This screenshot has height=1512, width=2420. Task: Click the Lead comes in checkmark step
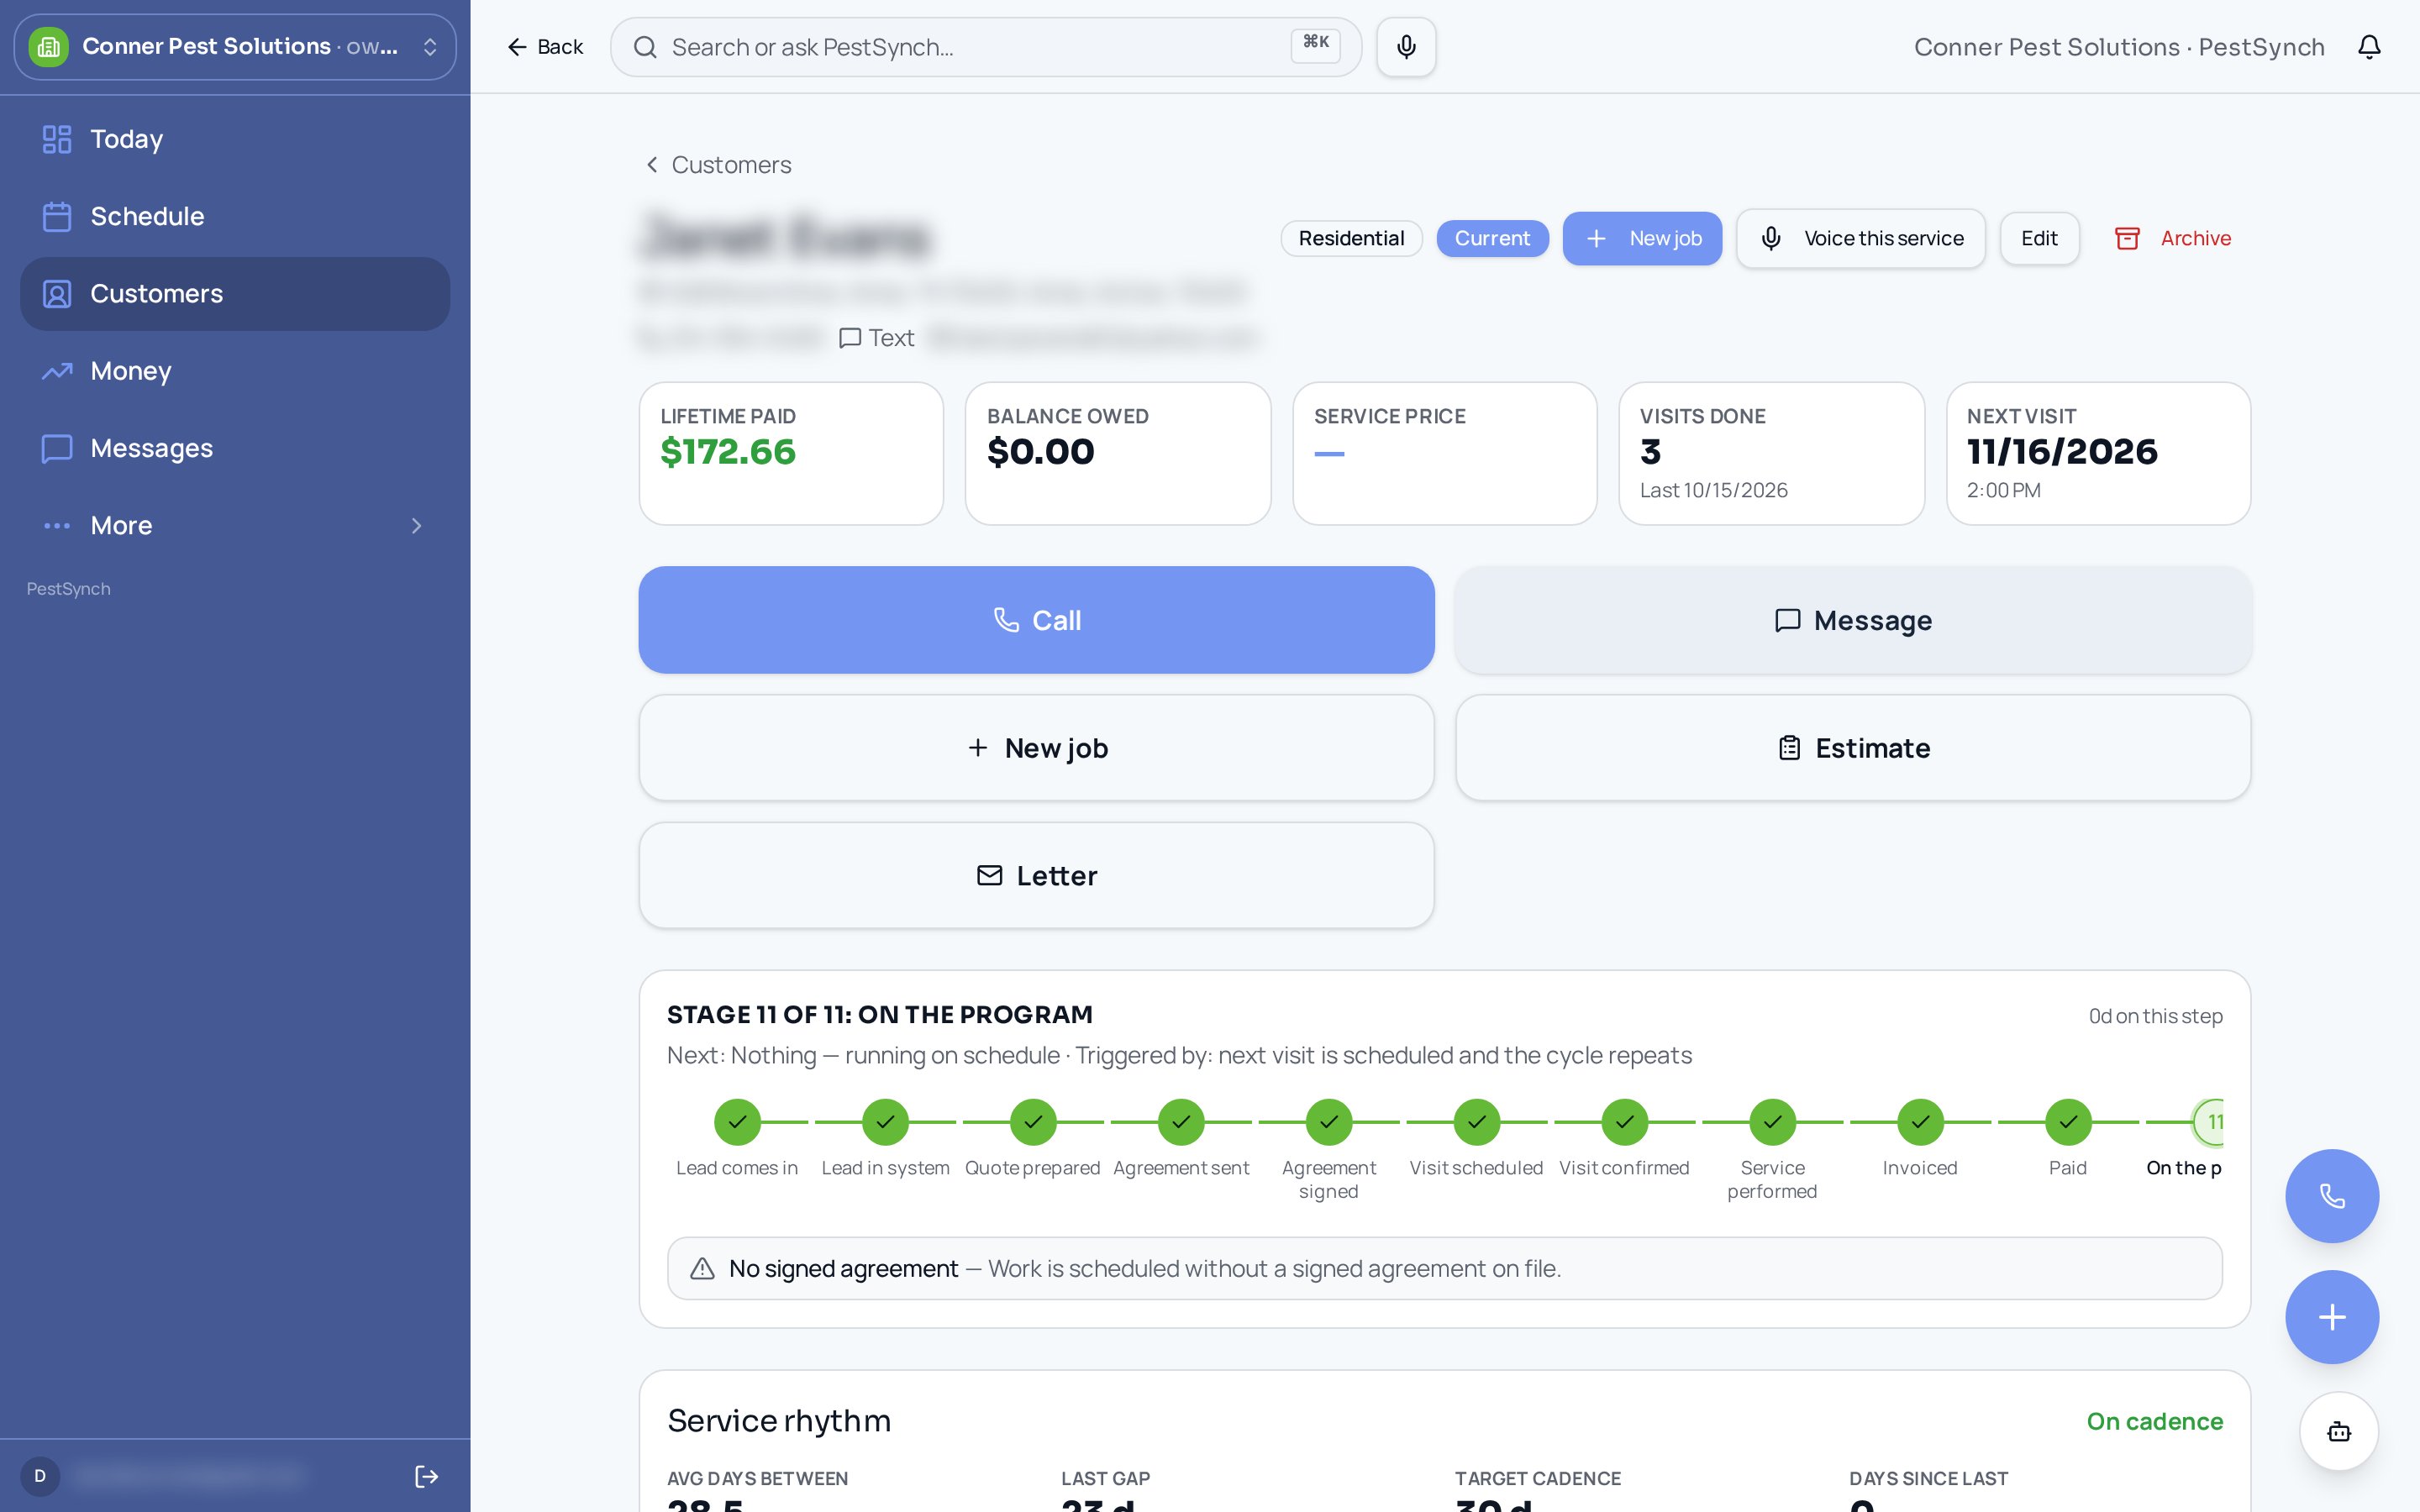[x=737, y=1122]
